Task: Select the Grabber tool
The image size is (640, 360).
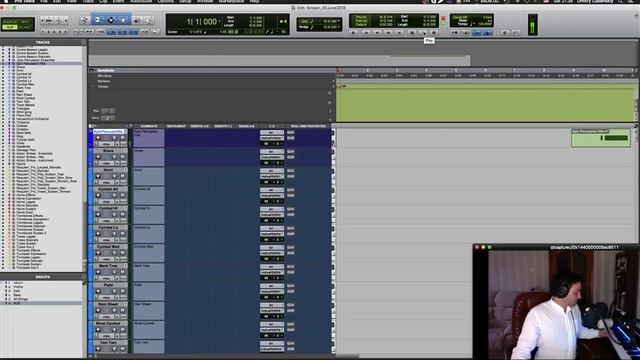Action: coord(123,20)
